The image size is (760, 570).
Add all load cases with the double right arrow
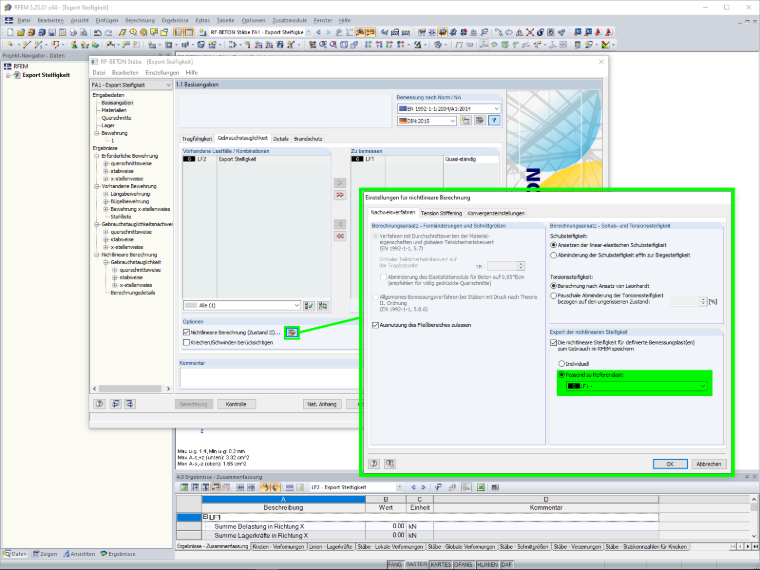click(x=340, y=195)
